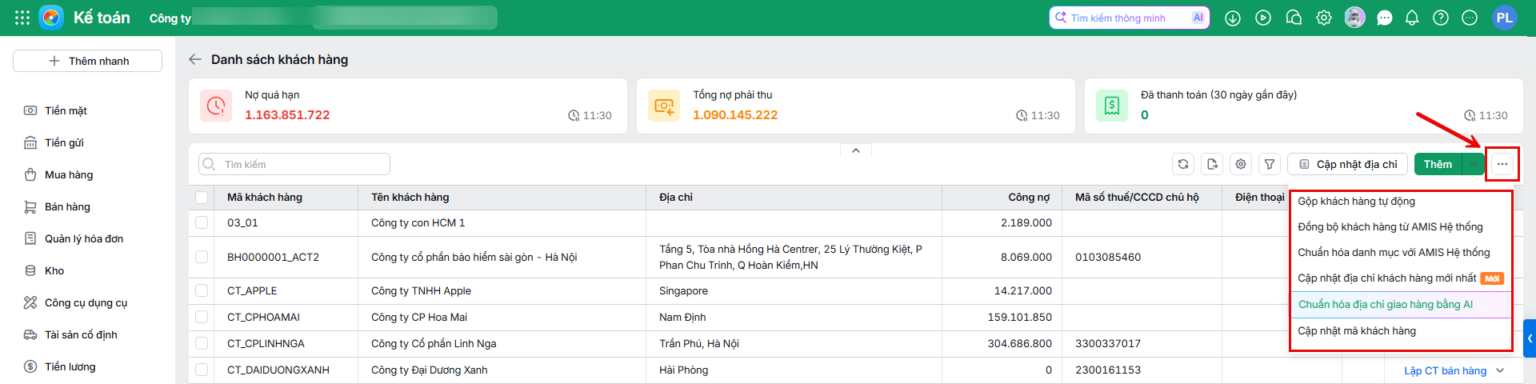Image resolution: width=1536 pixels, height=384 pixels.
Task: Click the Tên khách hàng column header
Action: pos(503,198)
